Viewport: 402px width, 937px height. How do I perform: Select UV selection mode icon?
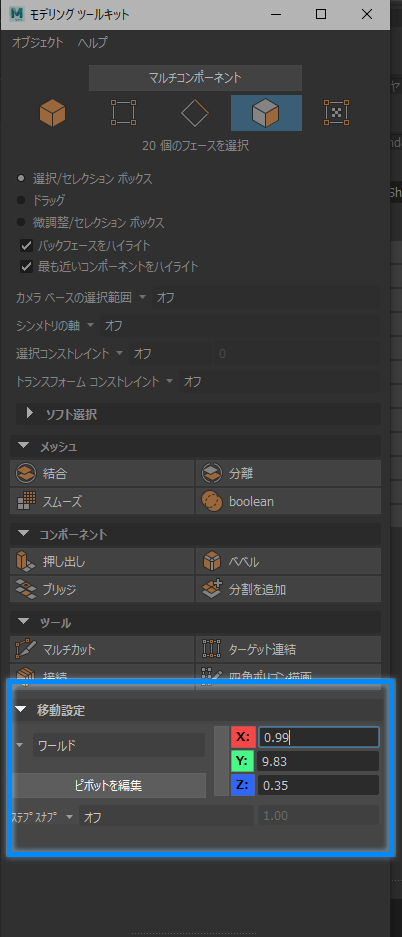tap(336, 113)
